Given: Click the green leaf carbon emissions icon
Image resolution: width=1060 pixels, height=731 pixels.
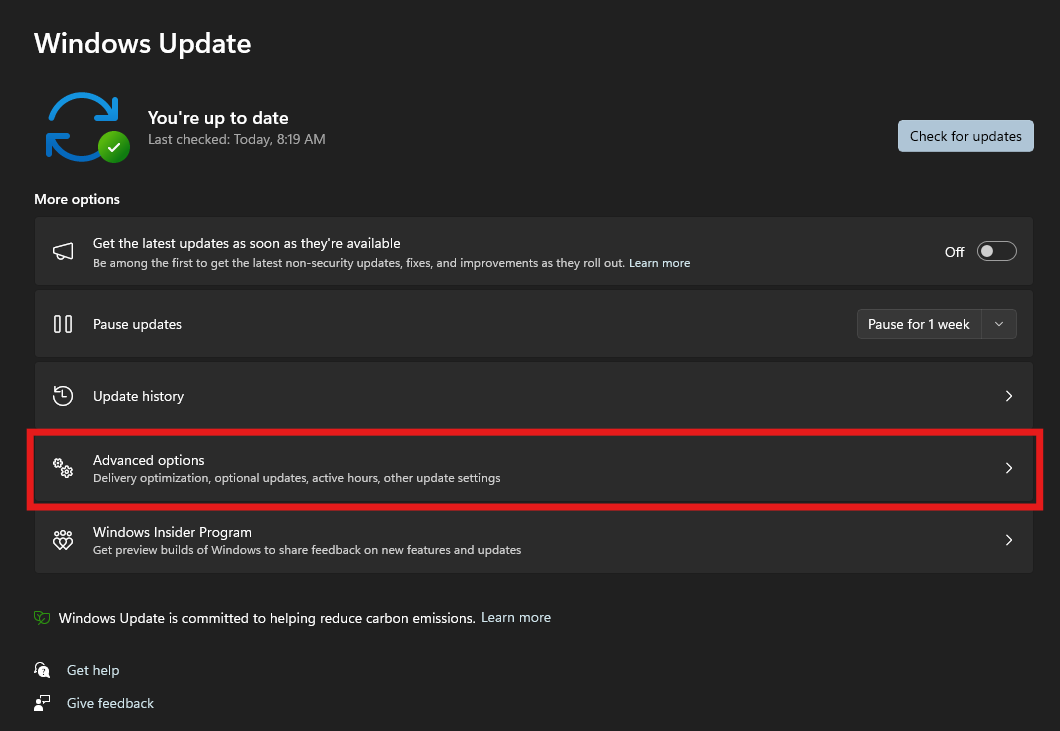Looking at the screenshot, I should [42, 618].
